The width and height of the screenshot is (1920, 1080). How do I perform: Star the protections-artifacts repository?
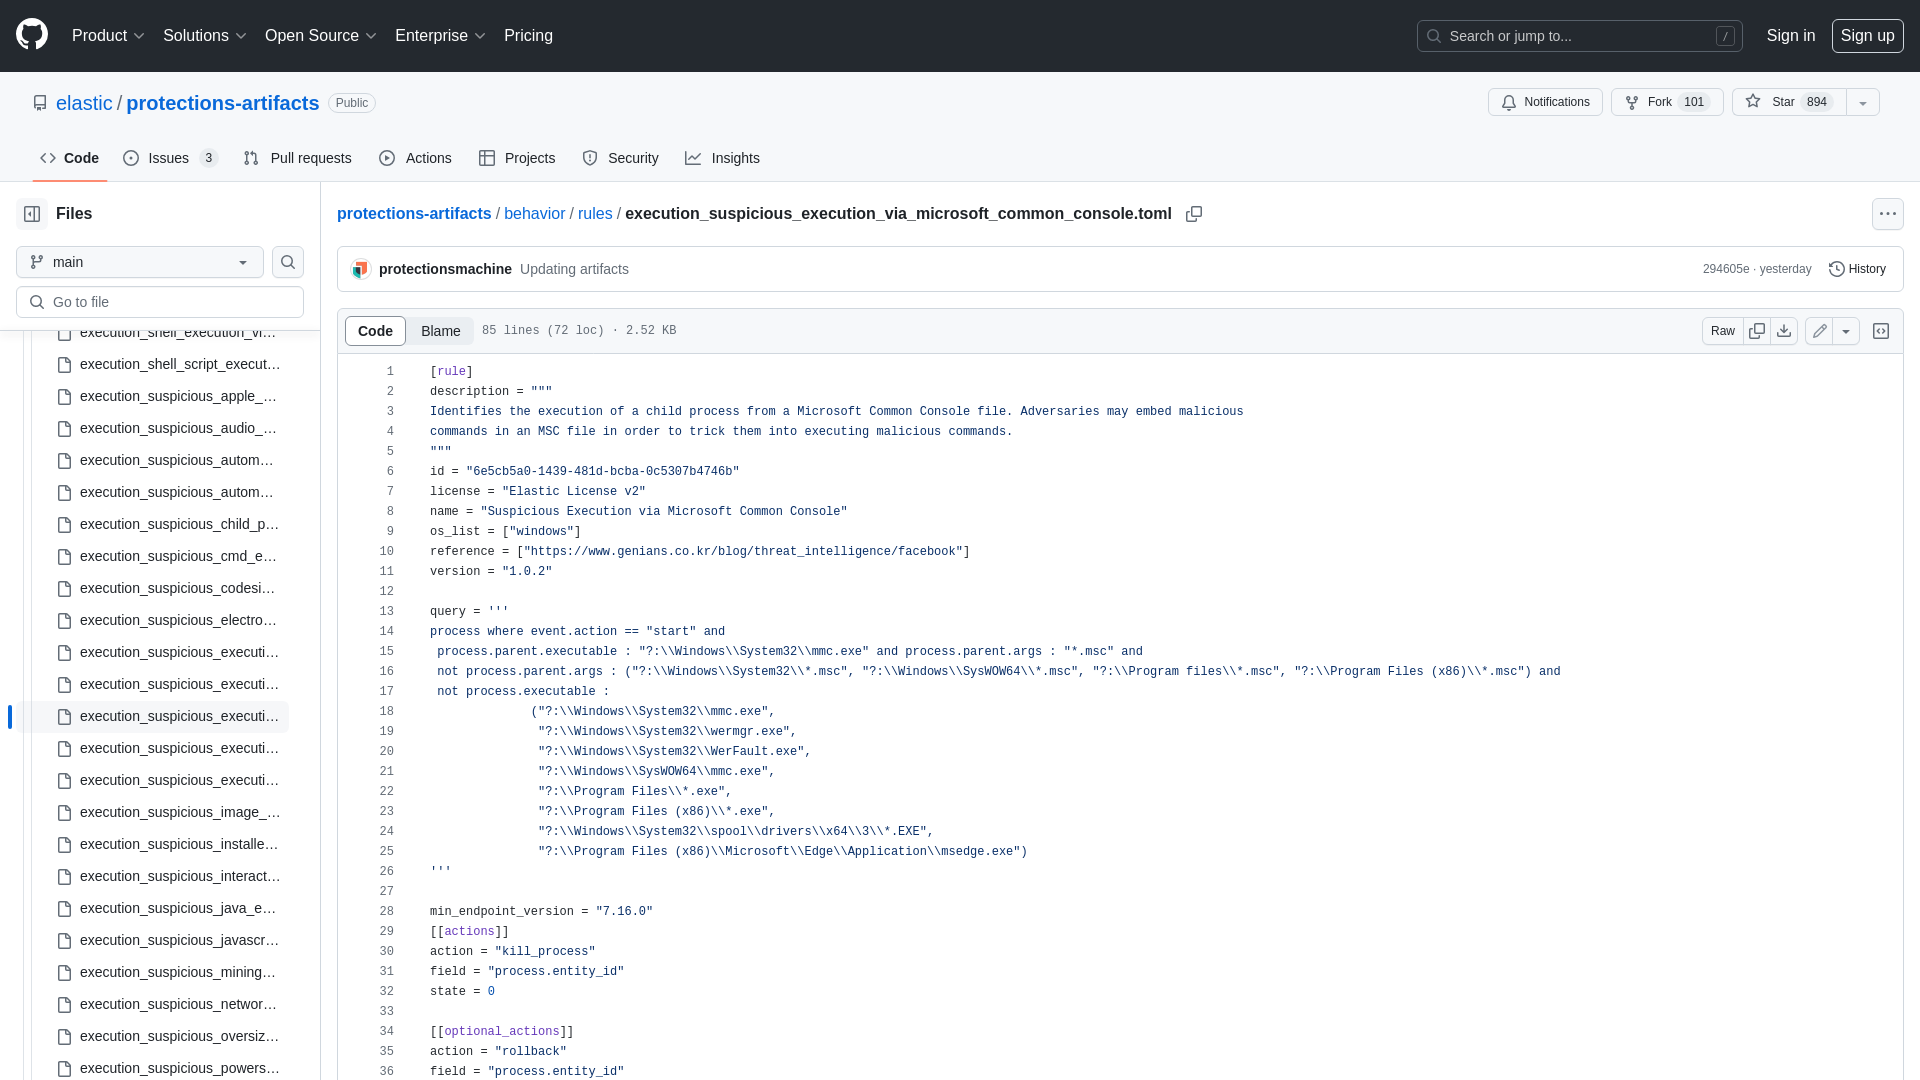tap(1789, 102)
